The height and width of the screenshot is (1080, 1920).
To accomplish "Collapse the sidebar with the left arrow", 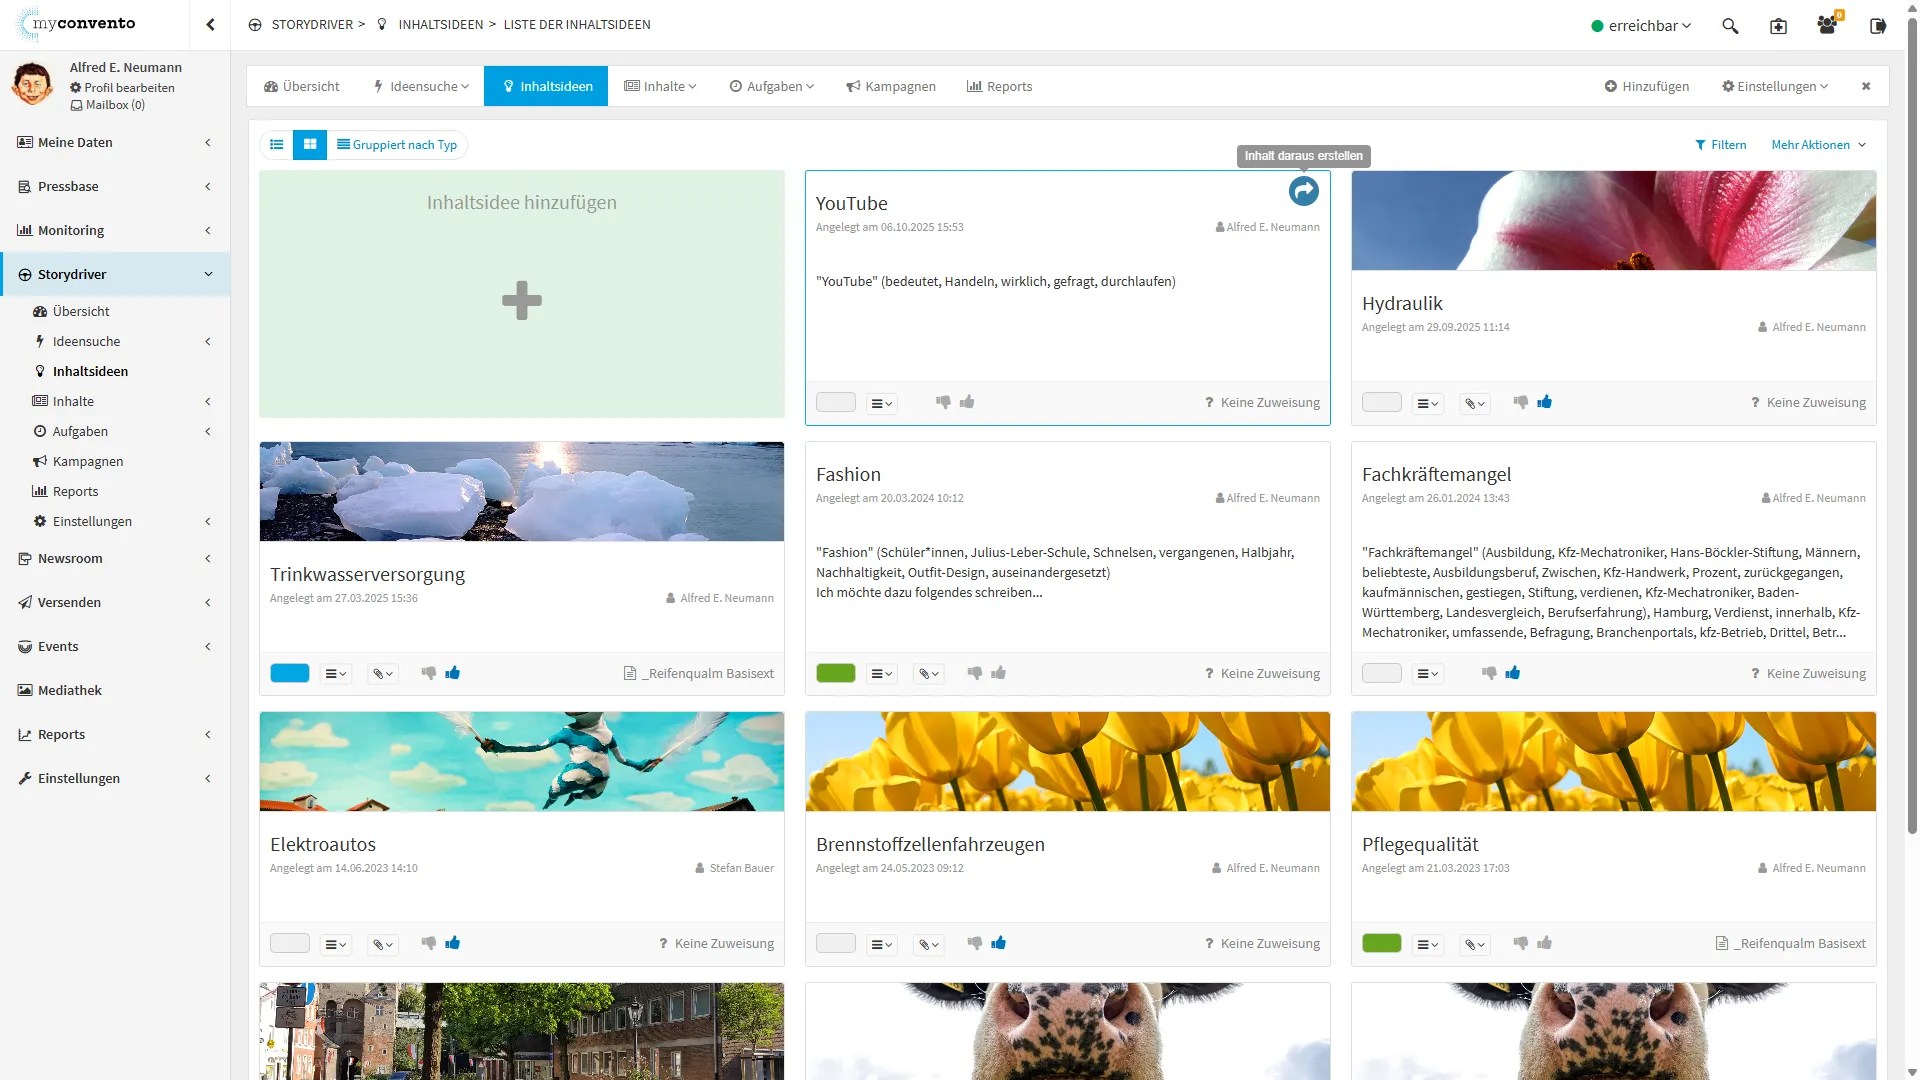I will (210, 25).
